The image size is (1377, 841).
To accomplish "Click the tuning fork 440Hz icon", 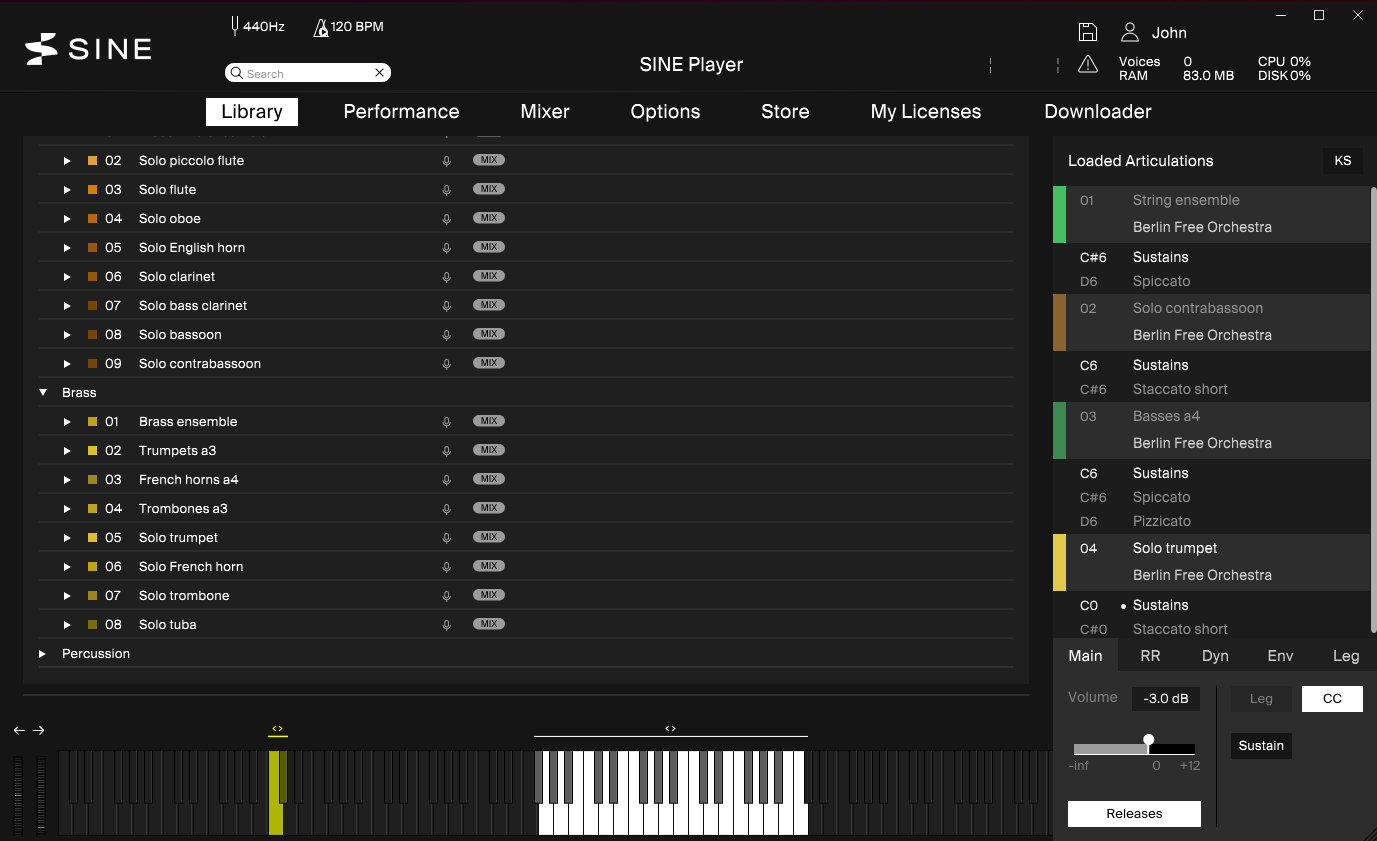I will [235, 26].
